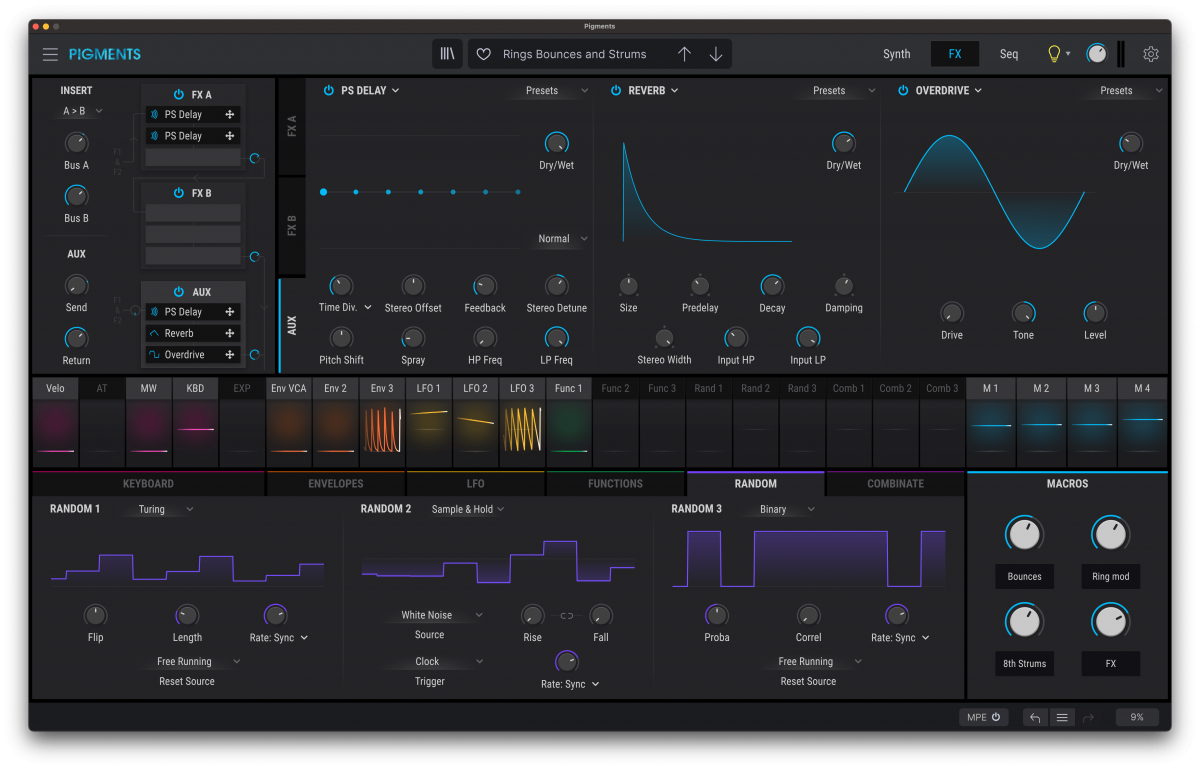The height and width of the screenshot is (769, 1200).
Task: Open the preset library browser icon
Action: tap(447, 54)
